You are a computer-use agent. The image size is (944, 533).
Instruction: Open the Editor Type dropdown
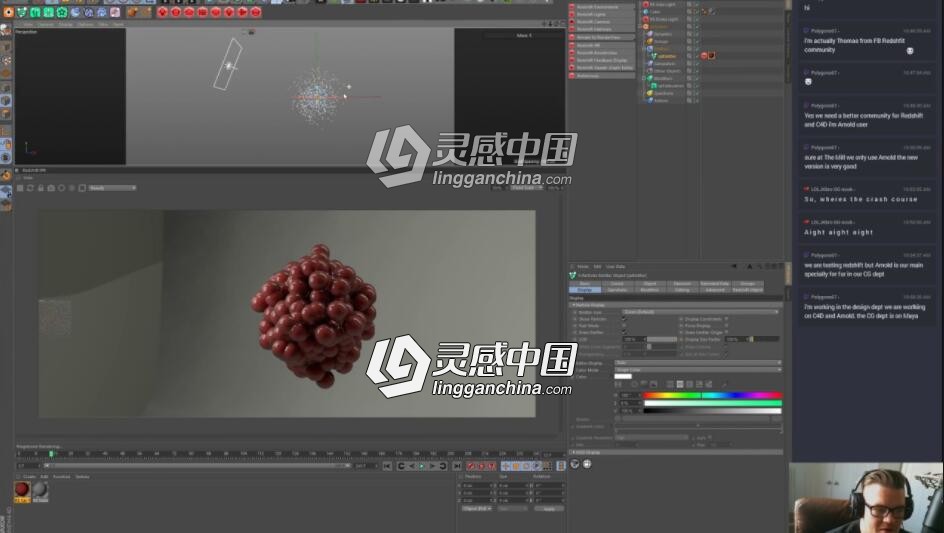click(701, 312)
